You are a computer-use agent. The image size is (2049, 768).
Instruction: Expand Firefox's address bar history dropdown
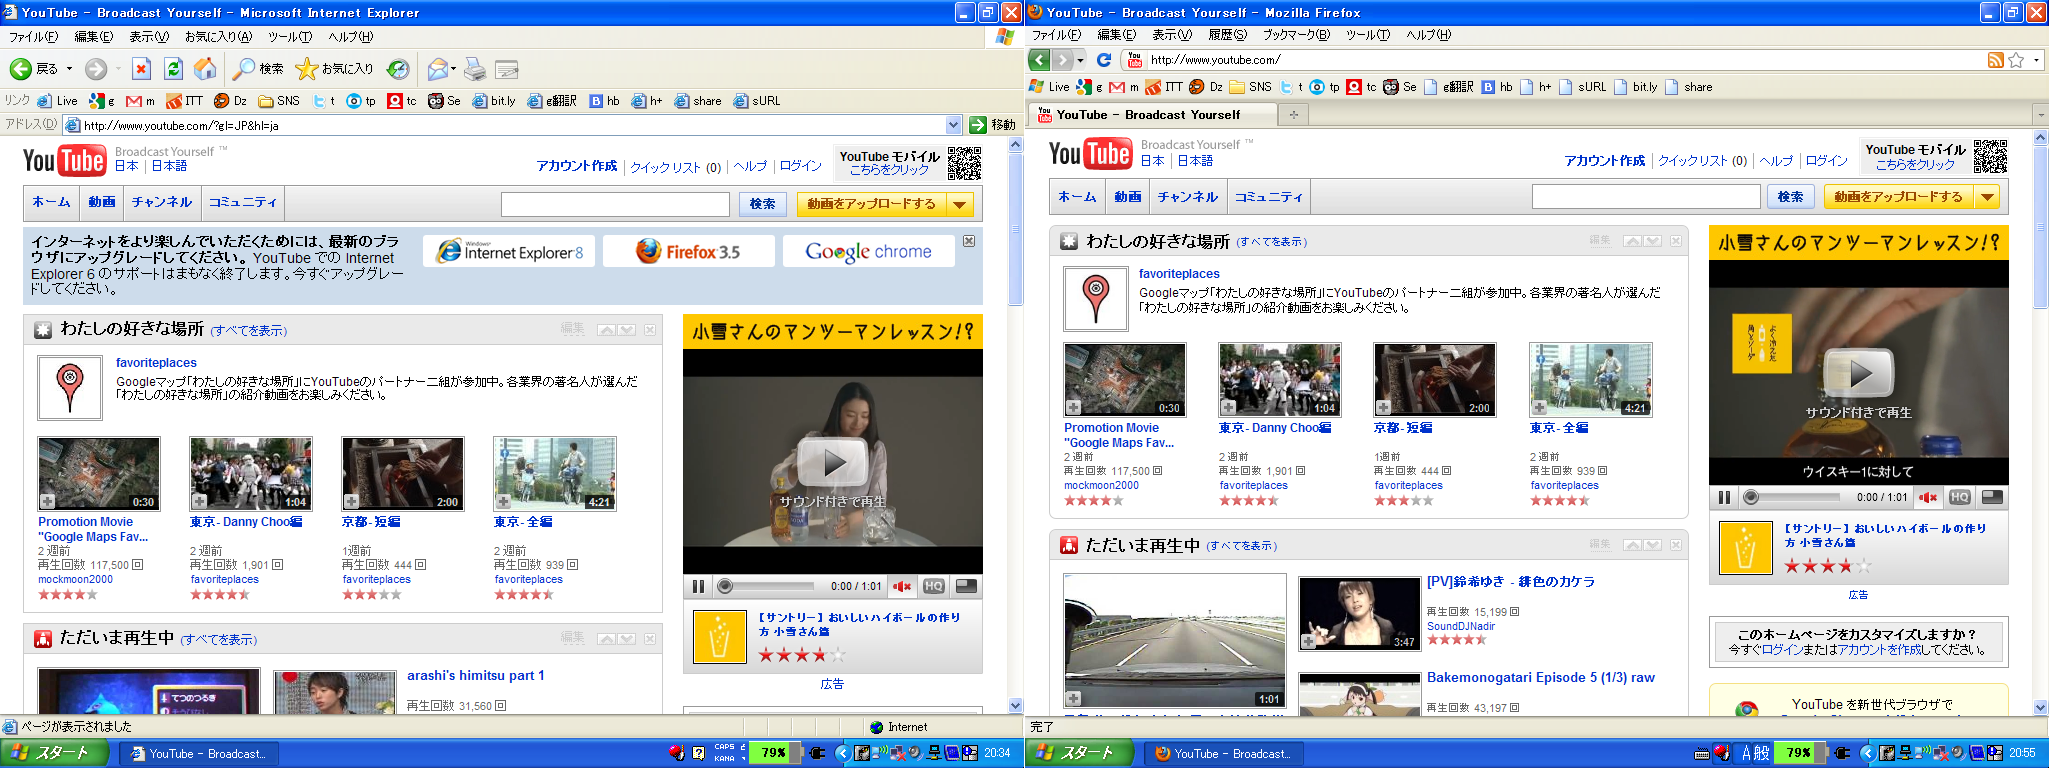[x=2037, y=60]
